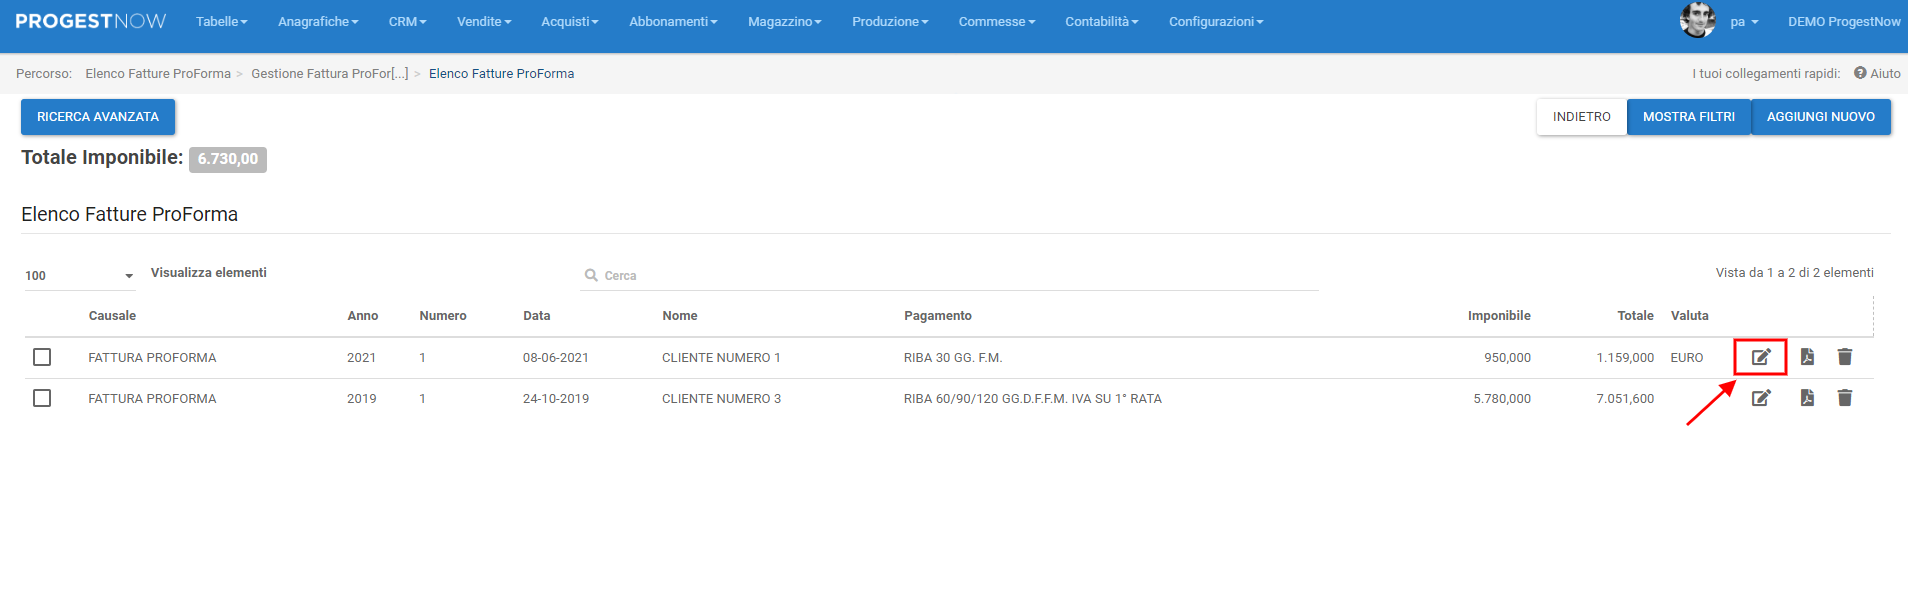
Task: Click the user avatar picture
Action: point(1697,21)
